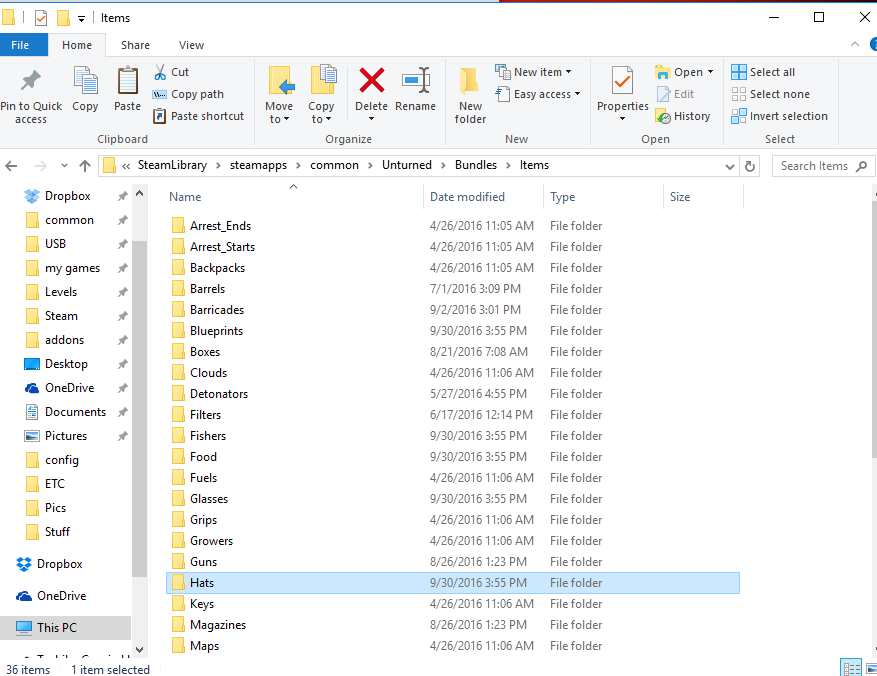
Task: Click Select none in the ribbon
Action: 771,94
